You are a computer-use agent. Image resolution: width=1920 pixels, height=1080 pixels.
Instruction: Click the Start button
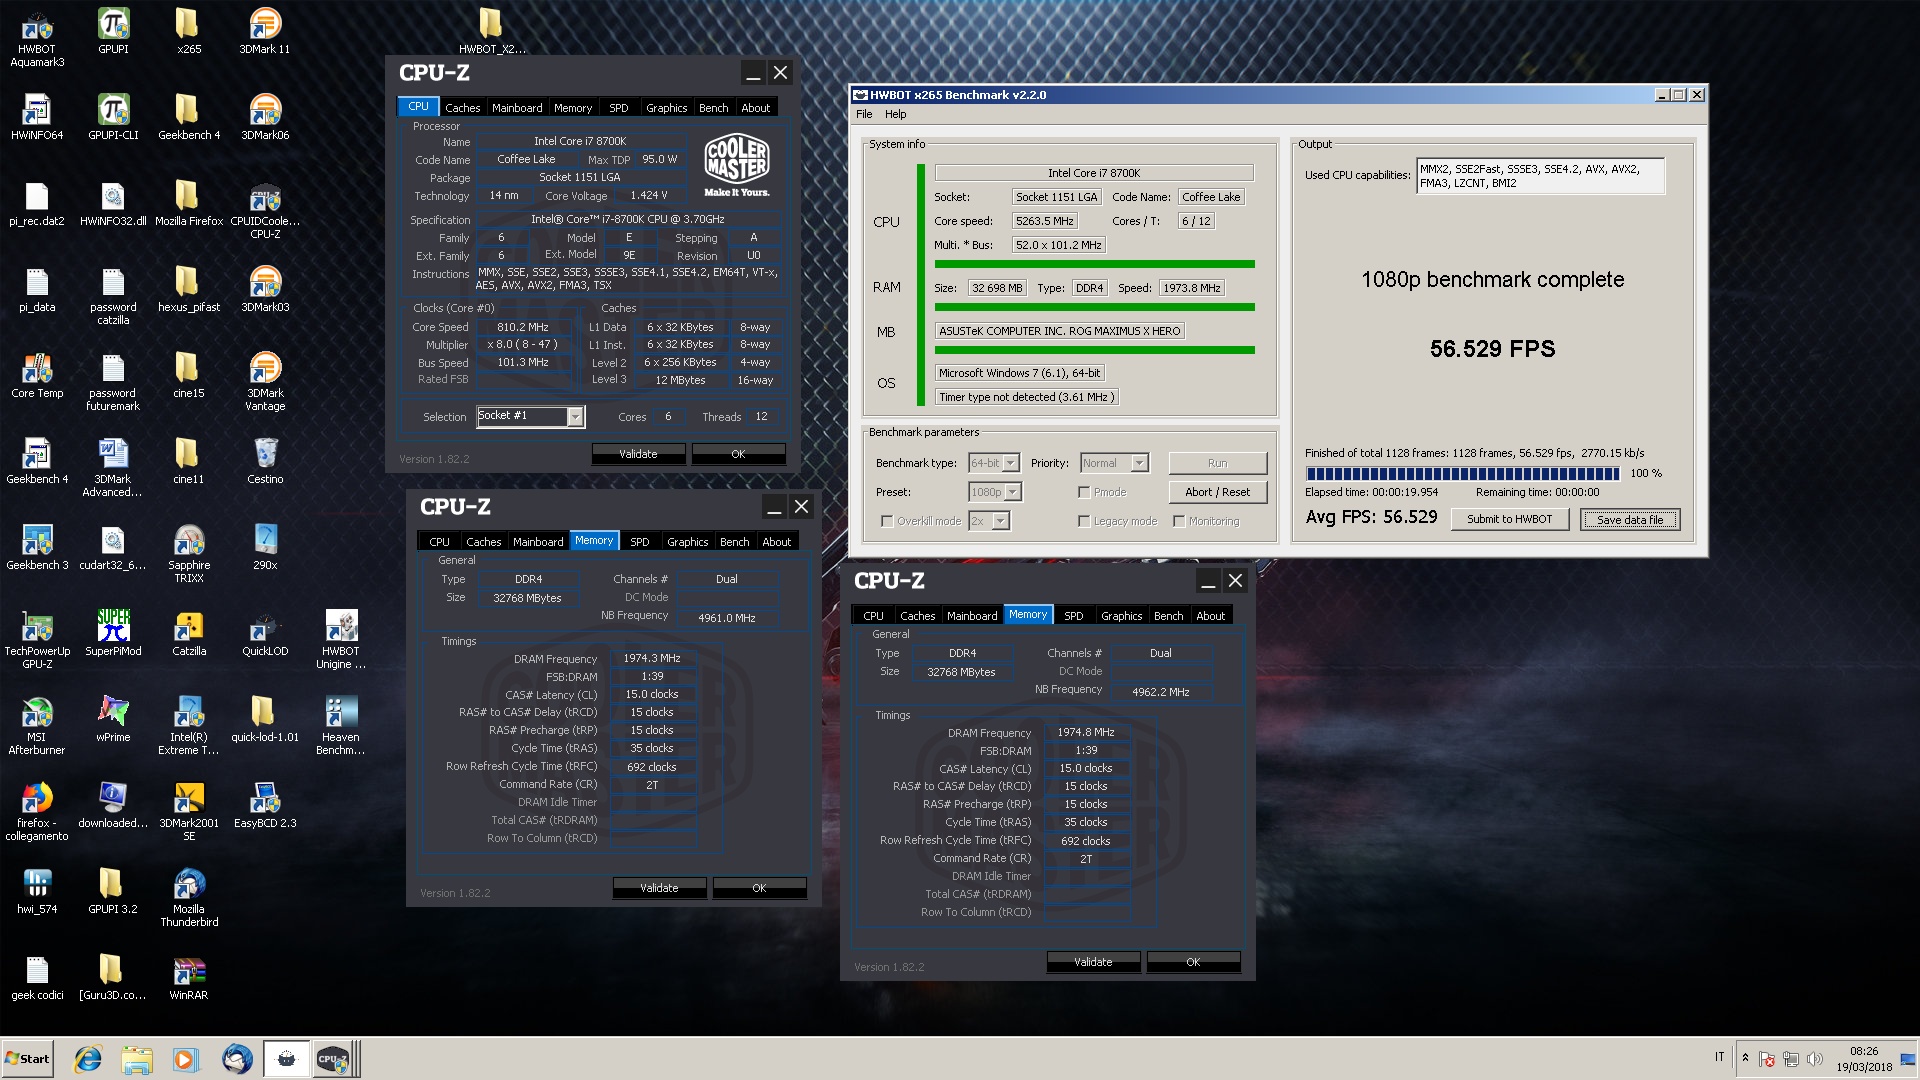click(x=27, y=1059)
